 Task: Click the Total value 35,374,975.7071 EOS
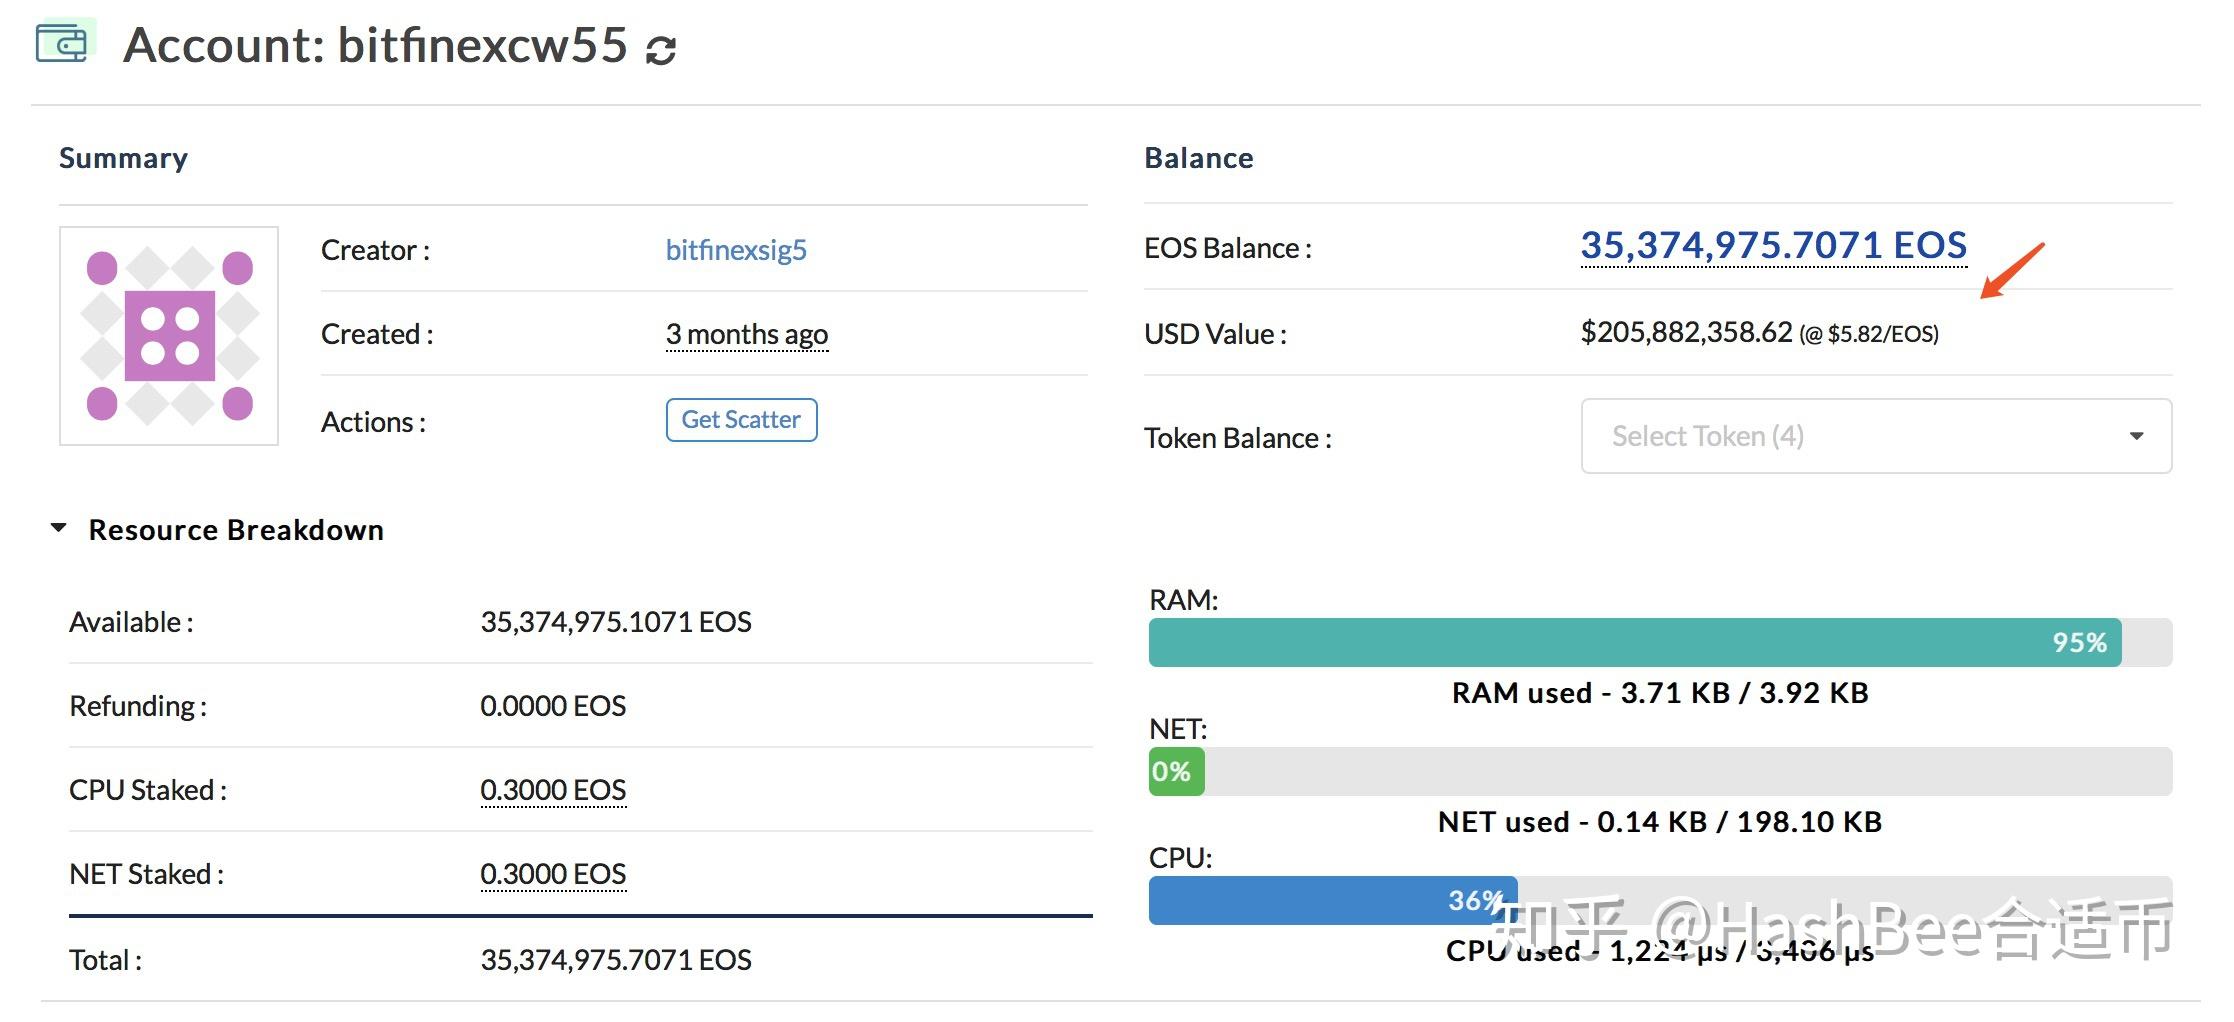(616, 960)
